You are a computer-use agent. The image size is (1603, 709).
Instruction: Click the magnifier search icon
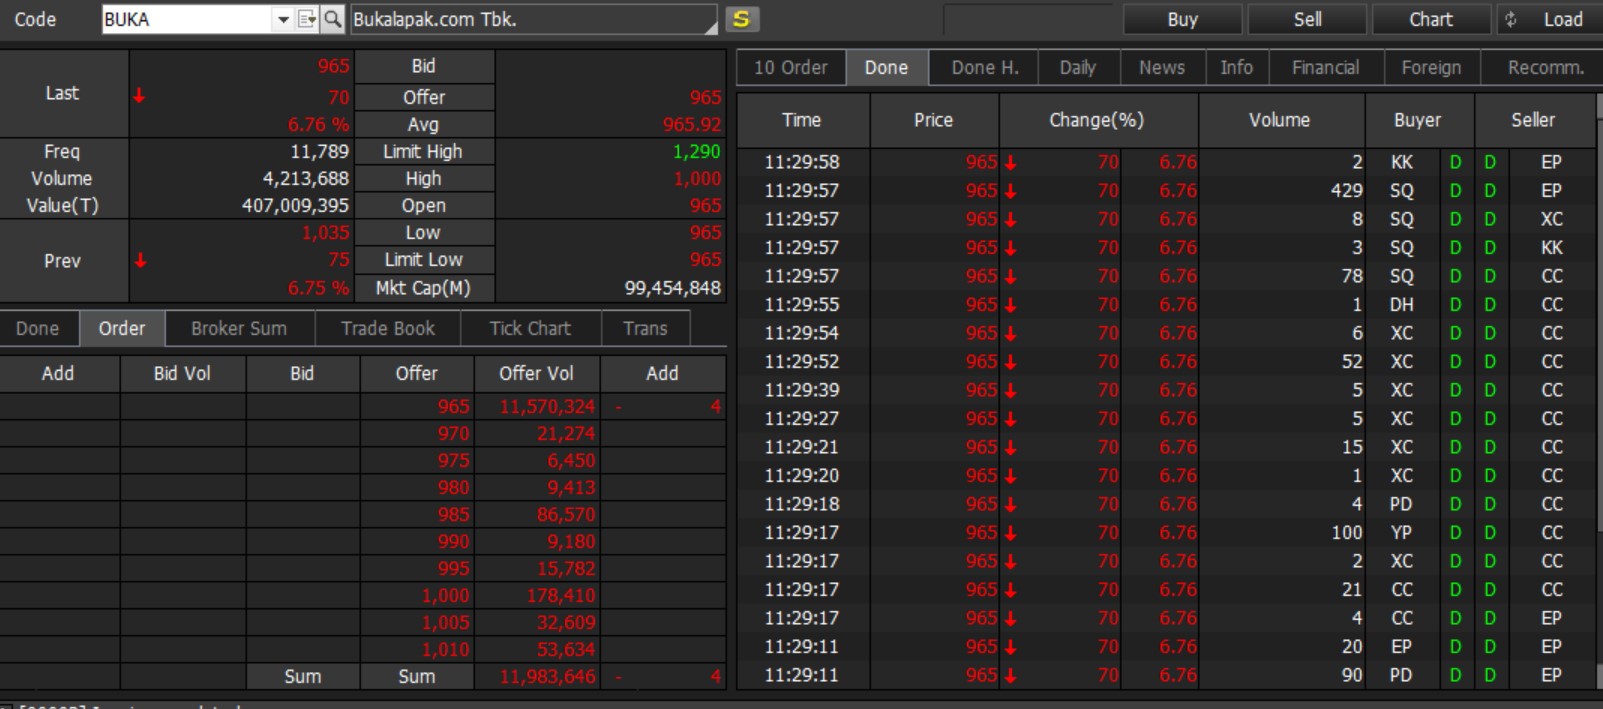click(333, 19)
